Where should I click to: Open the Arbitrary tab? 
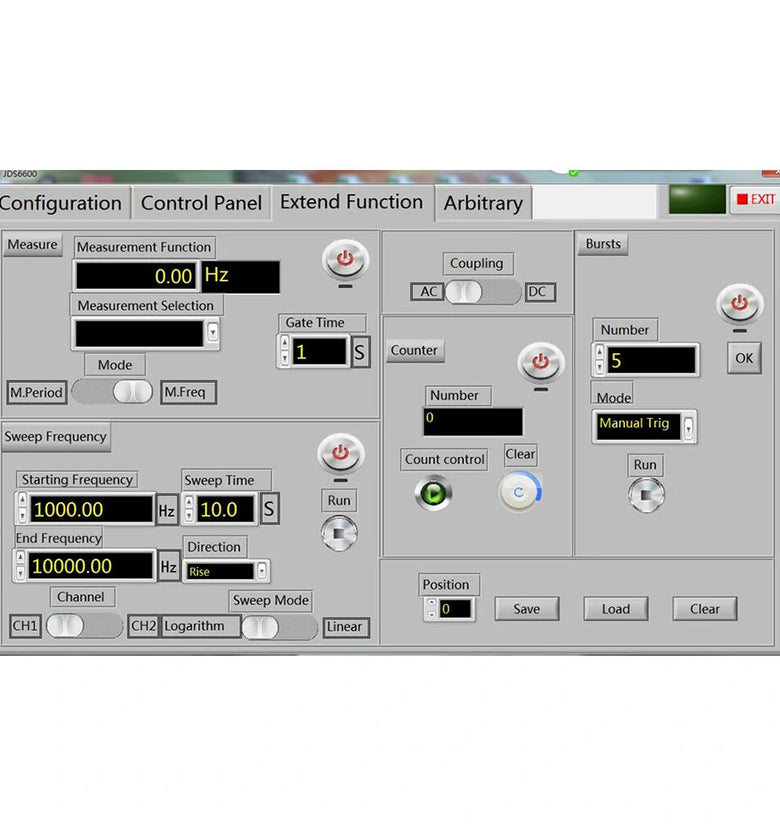coord(483,203)
